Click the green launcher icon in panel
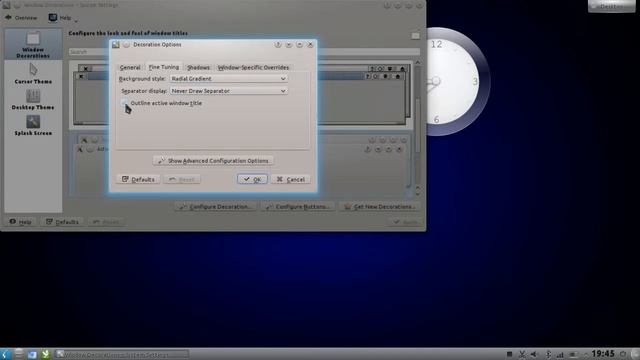Viewport: 640px width, 360px height. click(45, 354)
